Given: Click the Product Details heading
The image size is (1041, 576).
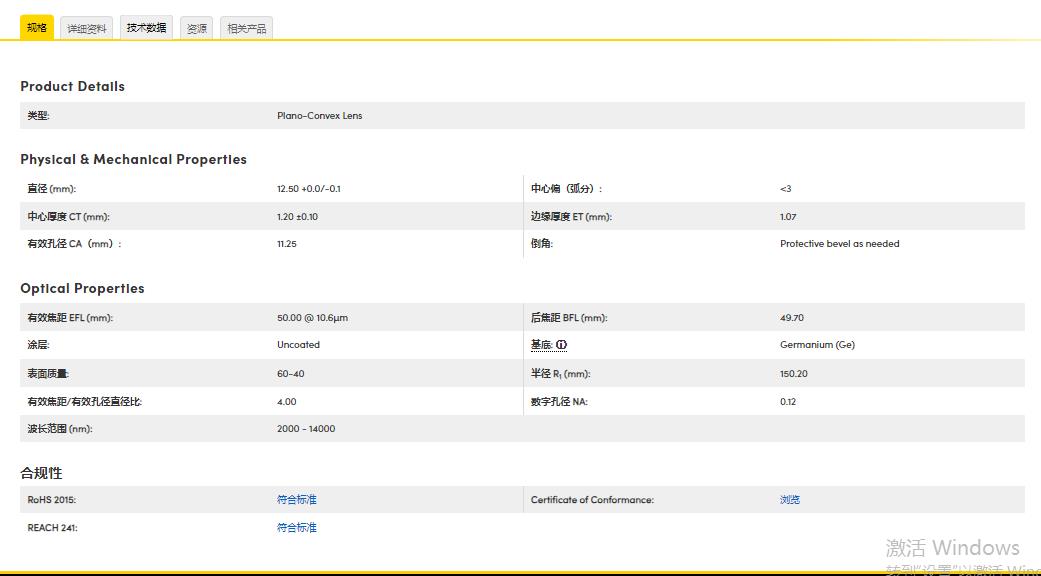Looking at the screenshot, I should [x=72, y=87].
